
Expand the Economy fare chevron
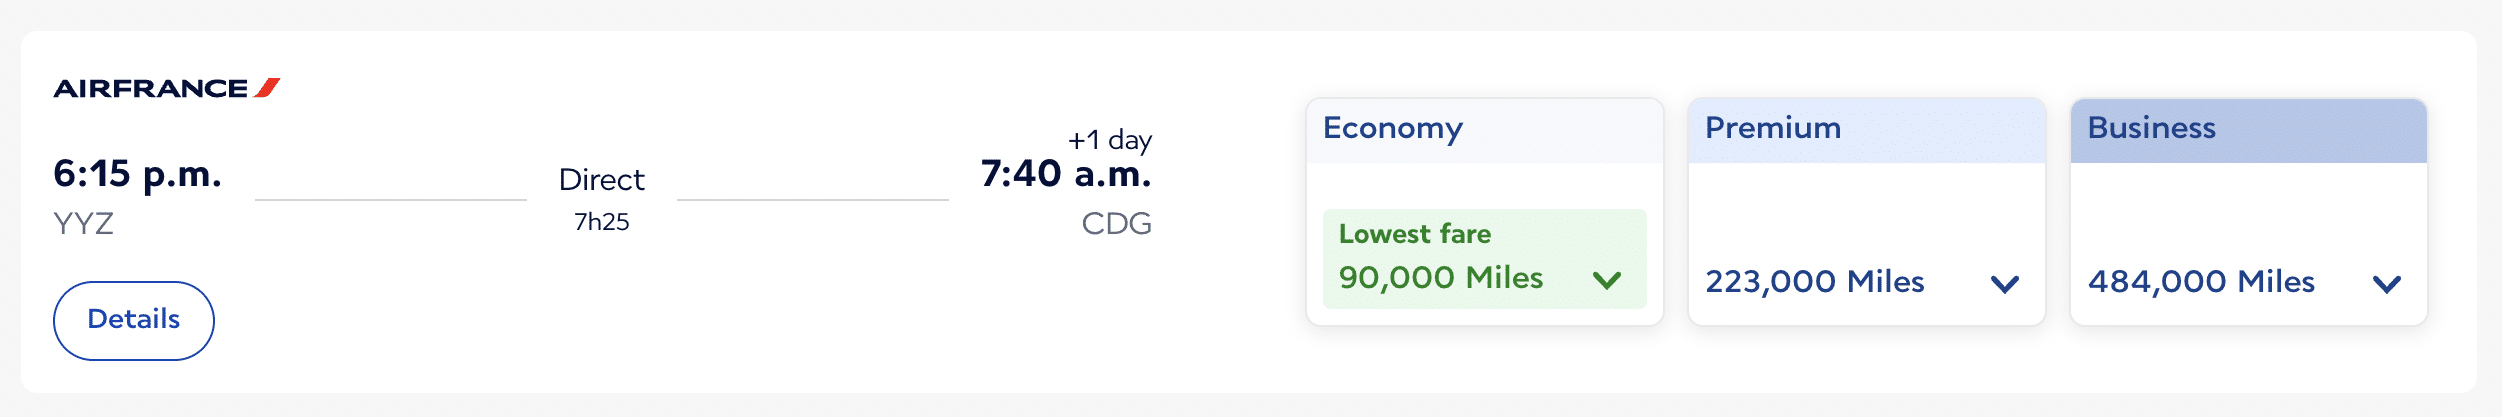(1606, 280)
